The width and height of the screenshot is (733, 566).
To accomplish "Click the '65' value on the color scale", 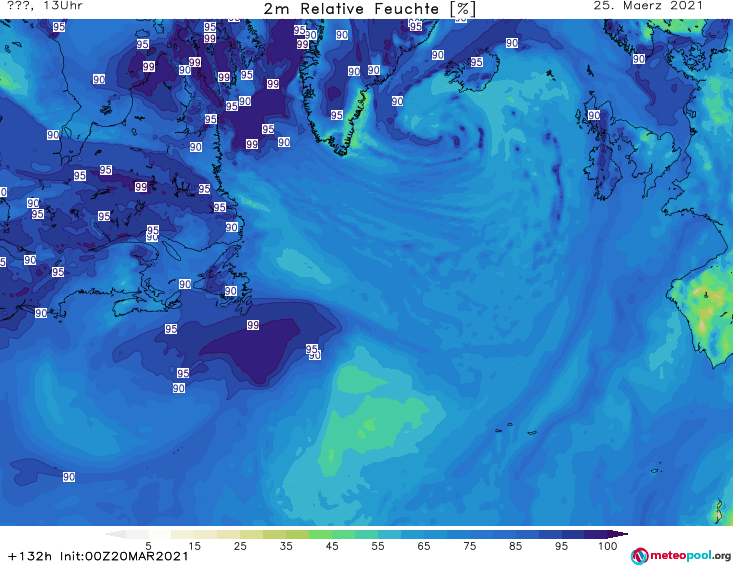I will [424, 546].
